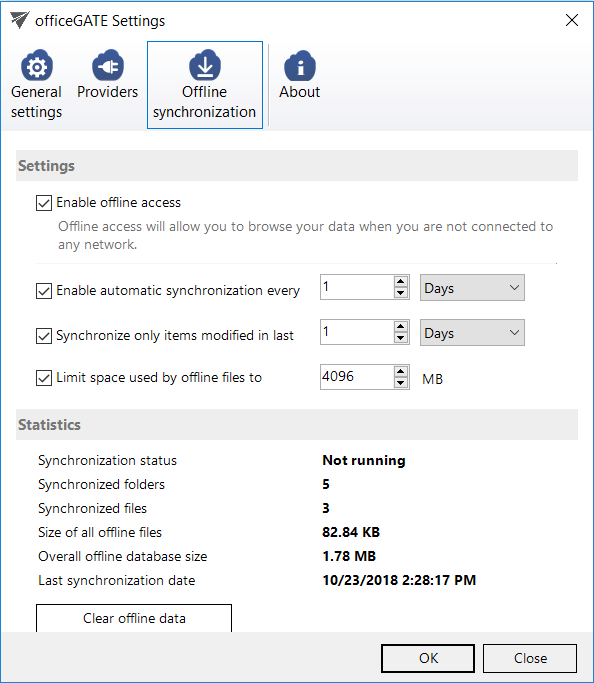
Task: Uncheck Enable automatic synchronization every
Action: (x=44, y=291)
